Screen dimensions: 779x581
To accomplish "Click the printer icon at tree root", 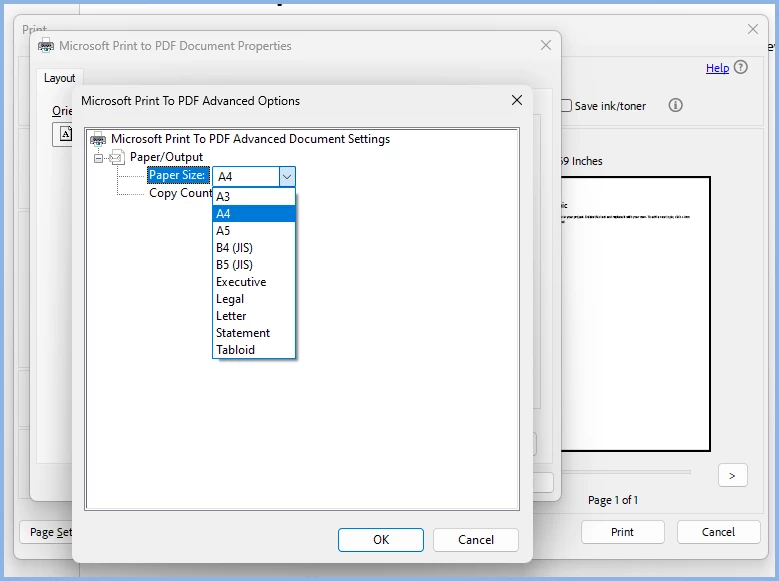I will click(98, 139).
